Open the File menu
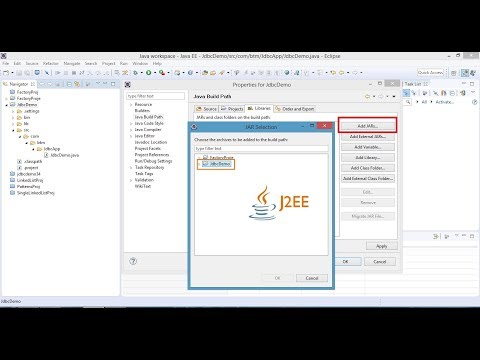Screen dimensions: 480x360 6,63
